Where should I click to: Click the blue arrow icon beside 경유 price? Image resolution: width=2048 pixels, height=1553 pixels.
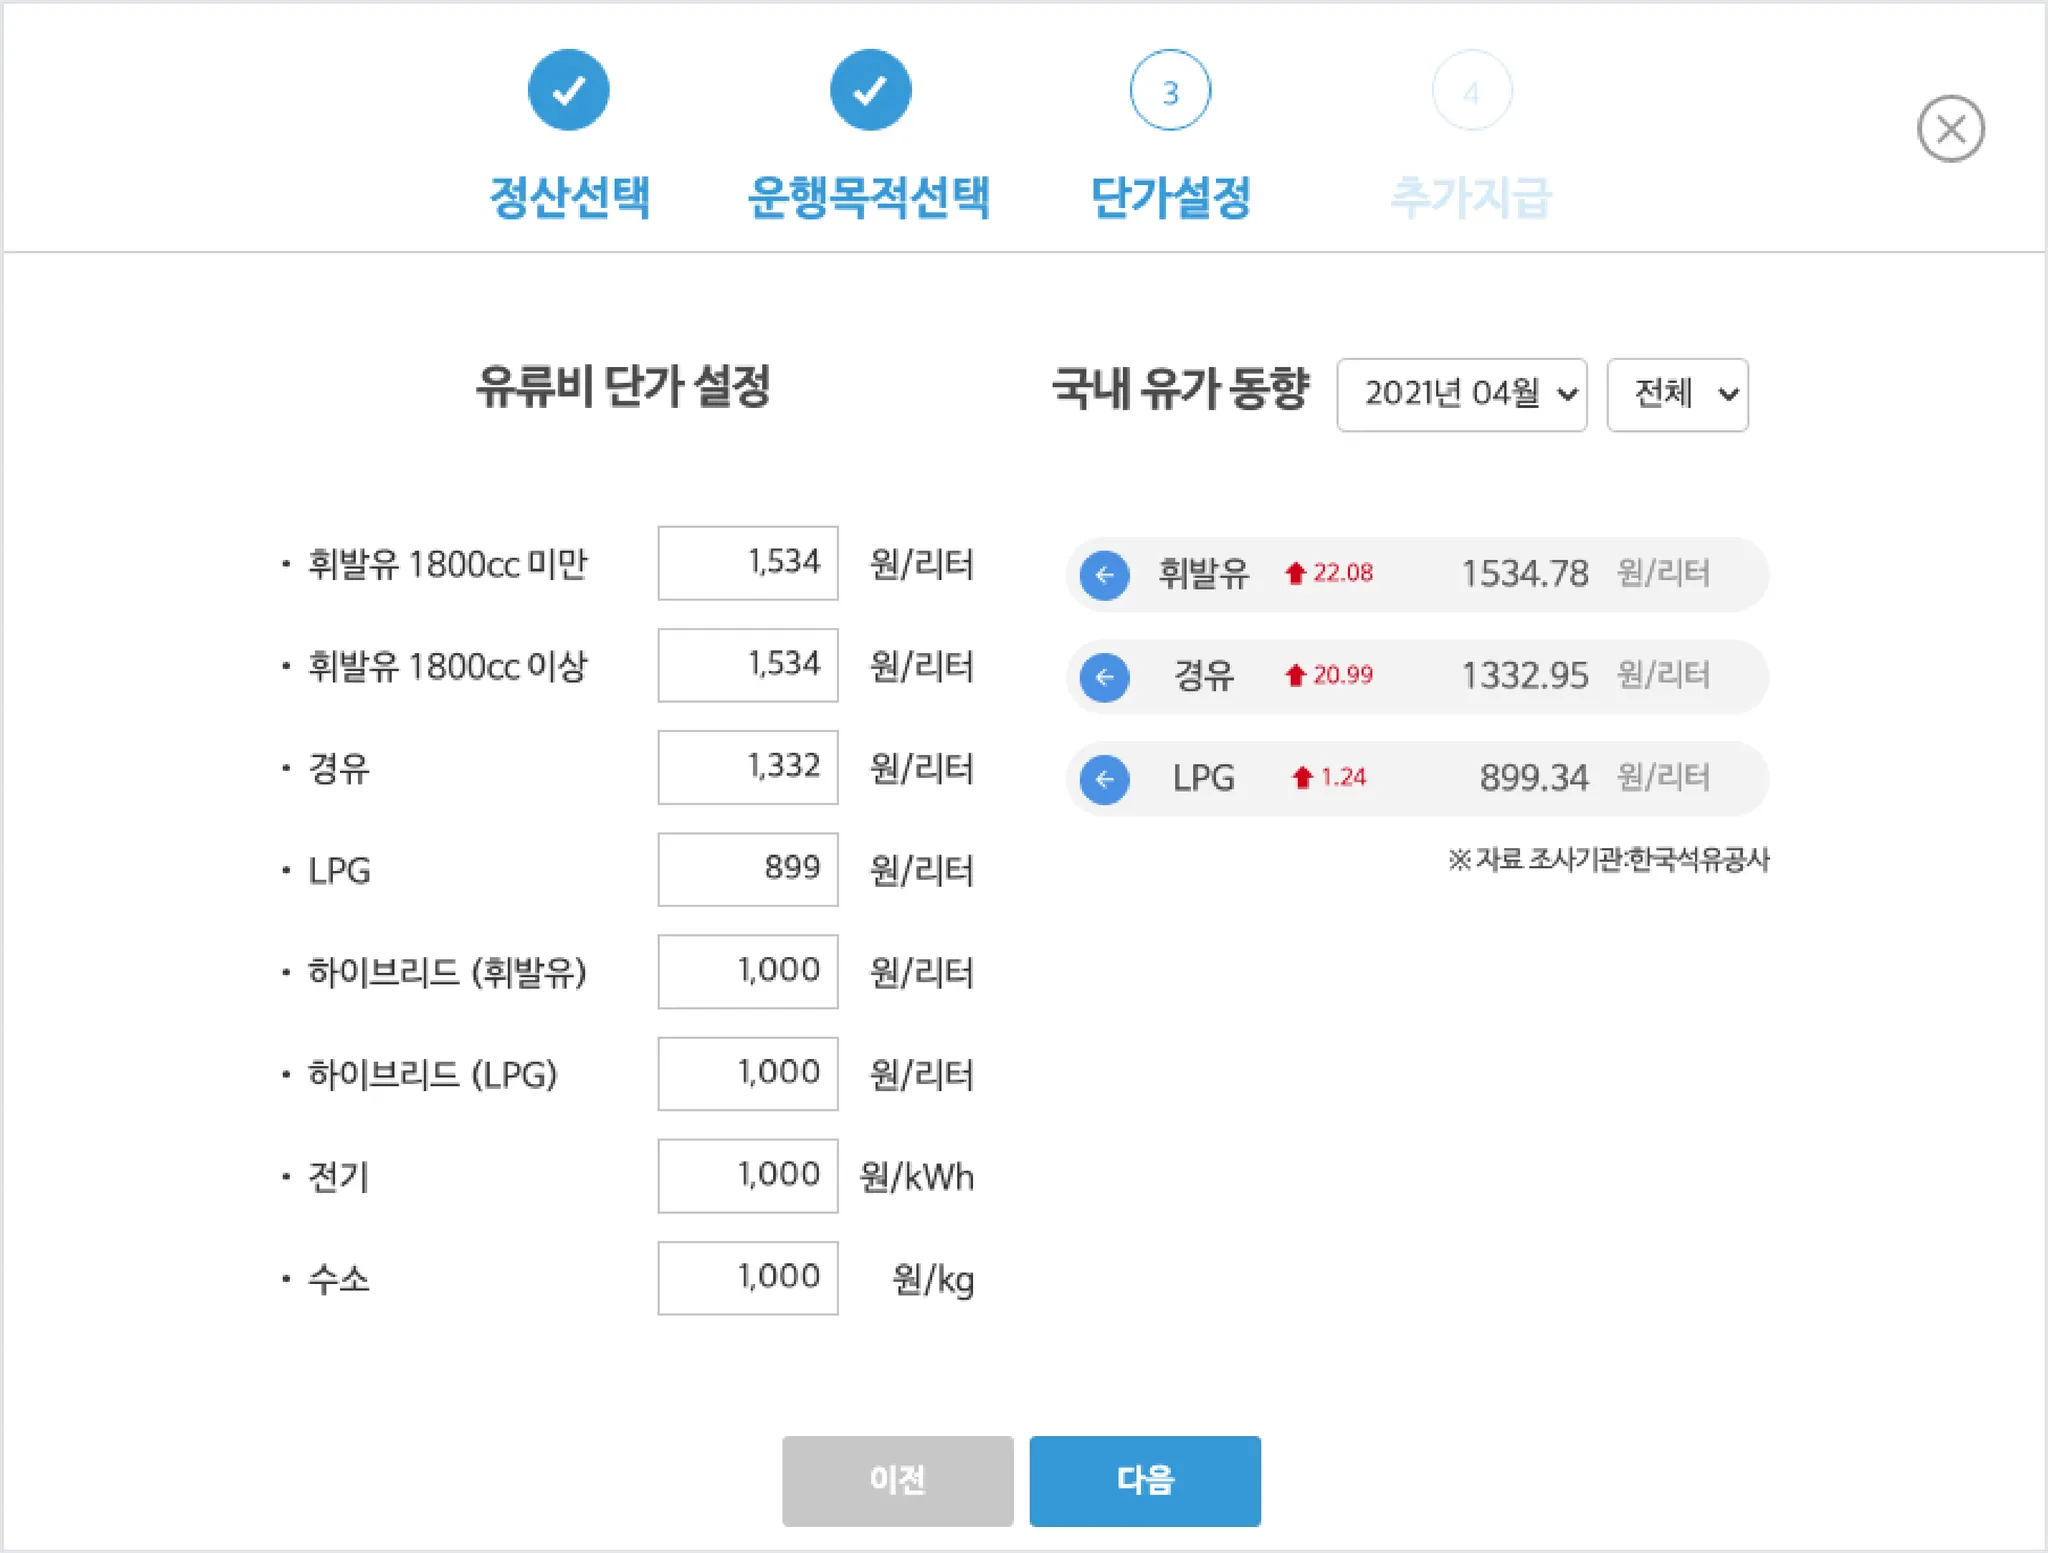(x=1104, y=677)
